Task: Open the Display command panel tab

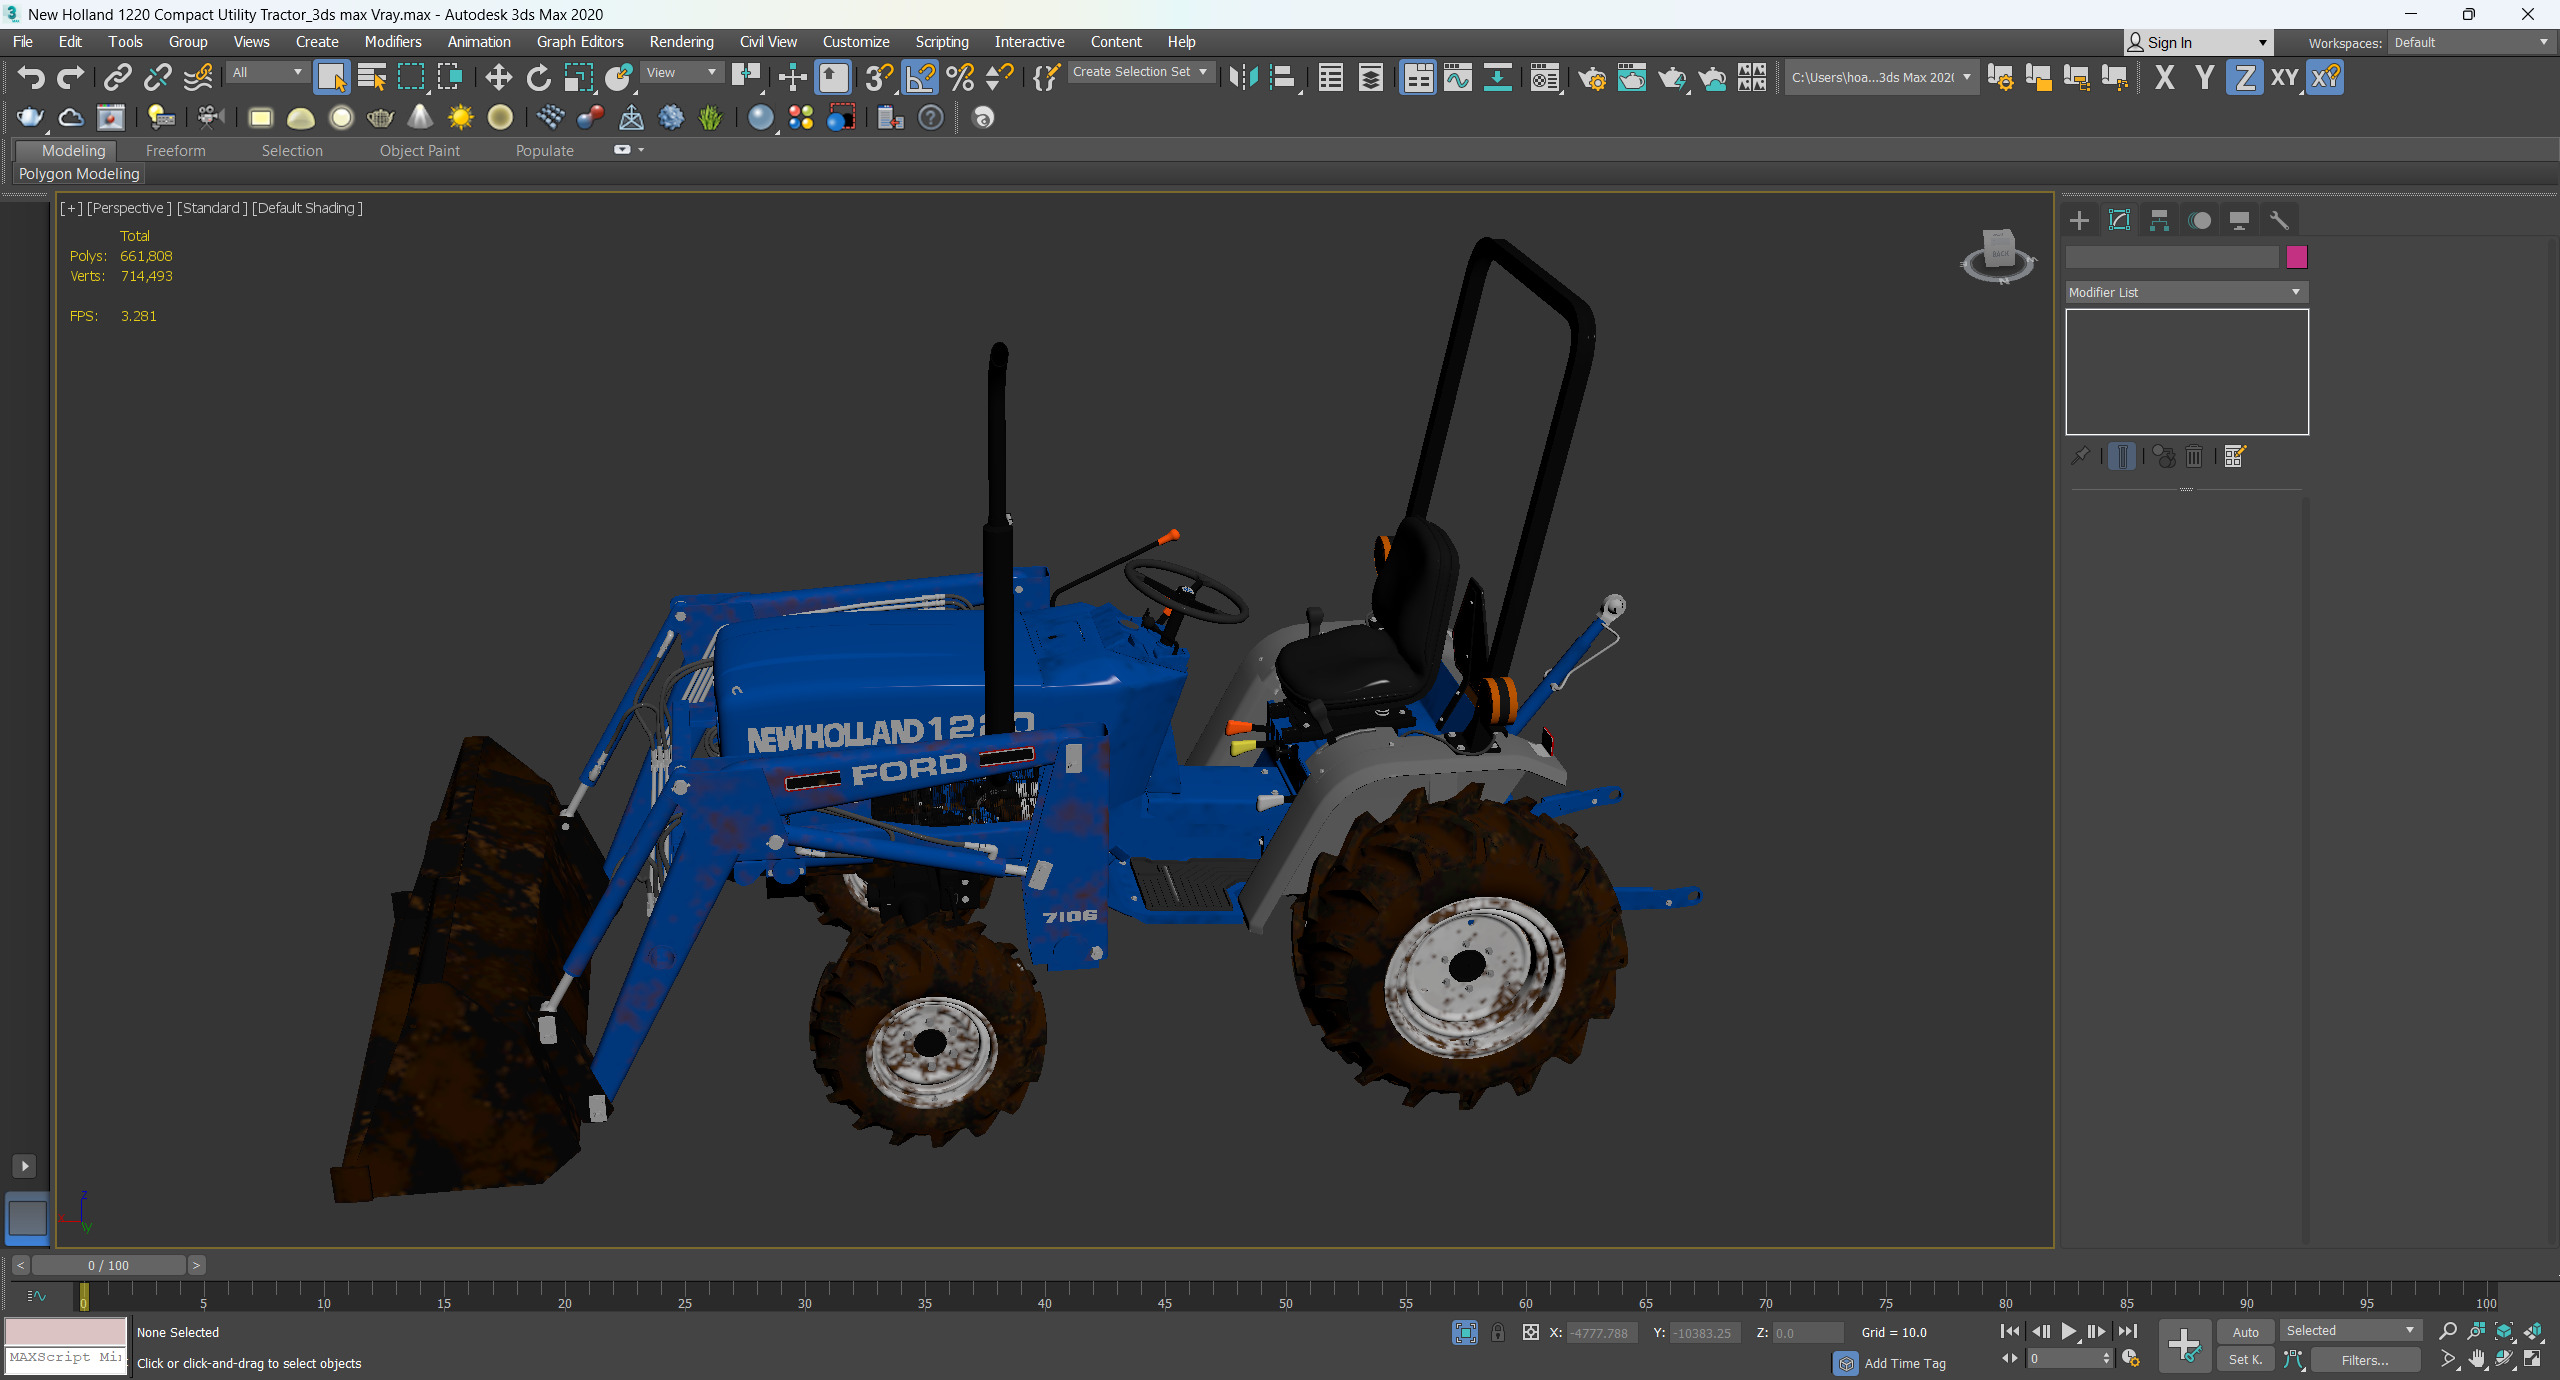Action: [2240, 220]
